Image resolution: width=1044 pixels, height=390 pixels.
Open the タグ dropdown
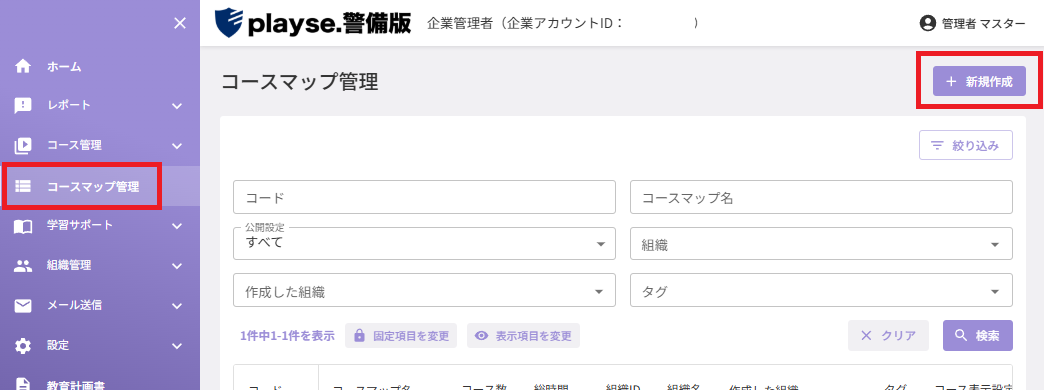822,290
